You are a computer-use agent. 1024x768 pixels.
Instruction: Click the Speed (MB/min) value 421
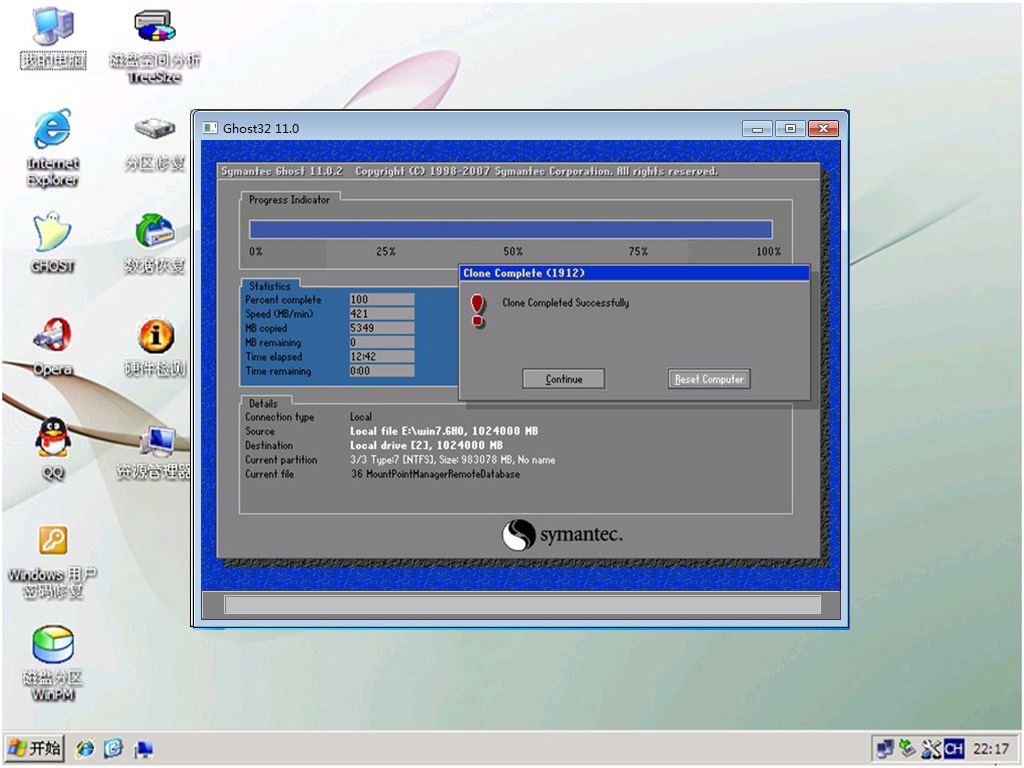[x=381, y=313]
